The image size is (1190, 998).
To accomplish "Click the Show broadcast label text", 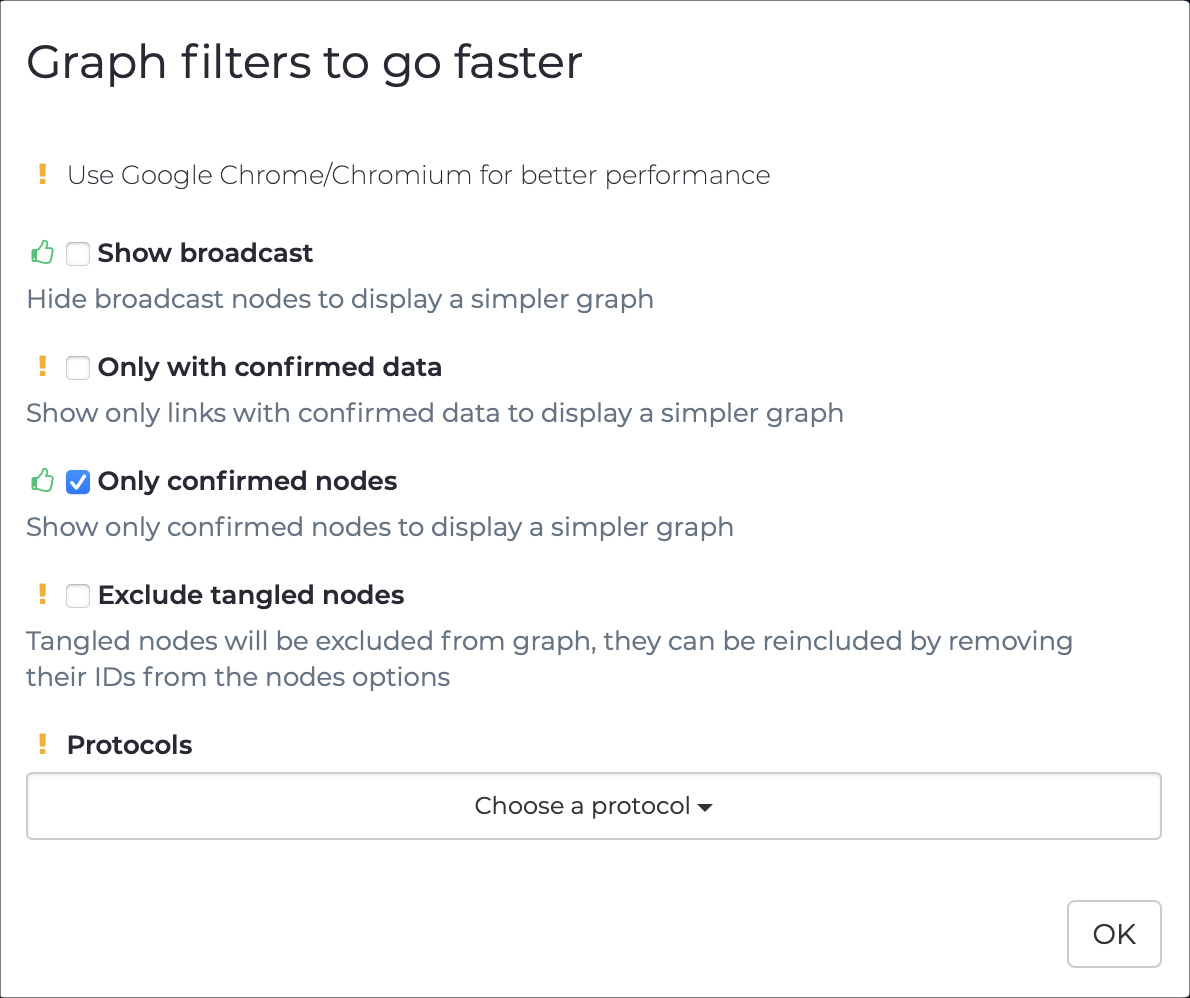I will [x=205, y=253].
